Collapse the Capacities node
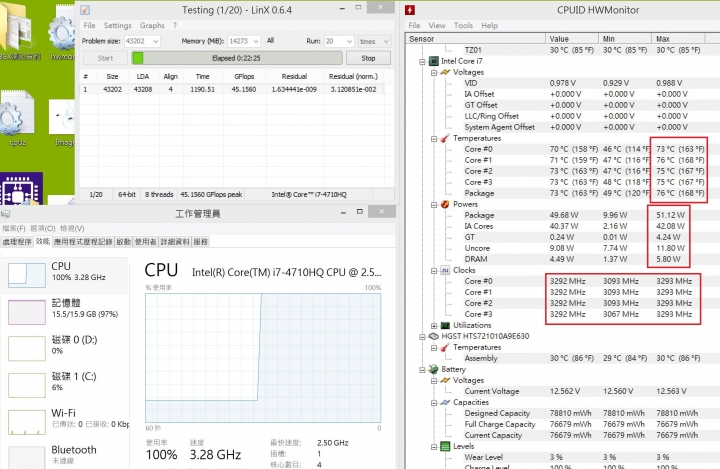The width and height of the screenshot is (720, 469). (434, 403)
